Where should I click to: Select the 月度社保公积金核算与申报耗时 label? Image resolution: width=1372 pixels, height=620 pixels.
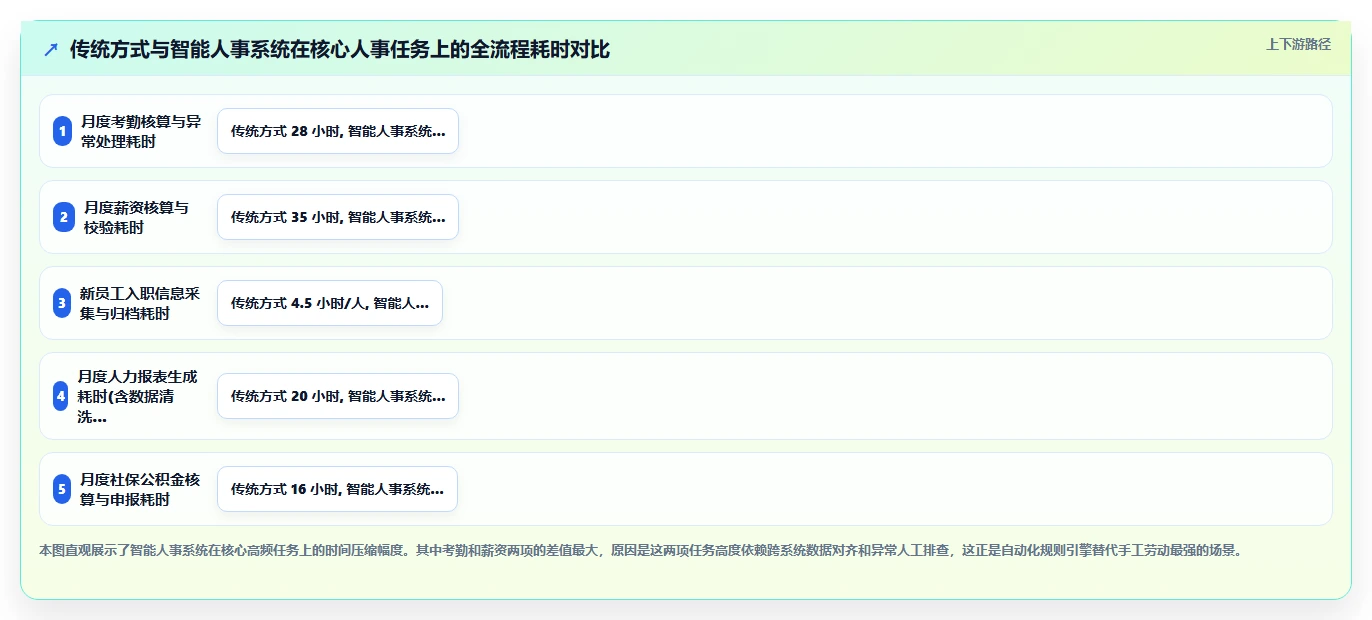[x=141, y=489]
